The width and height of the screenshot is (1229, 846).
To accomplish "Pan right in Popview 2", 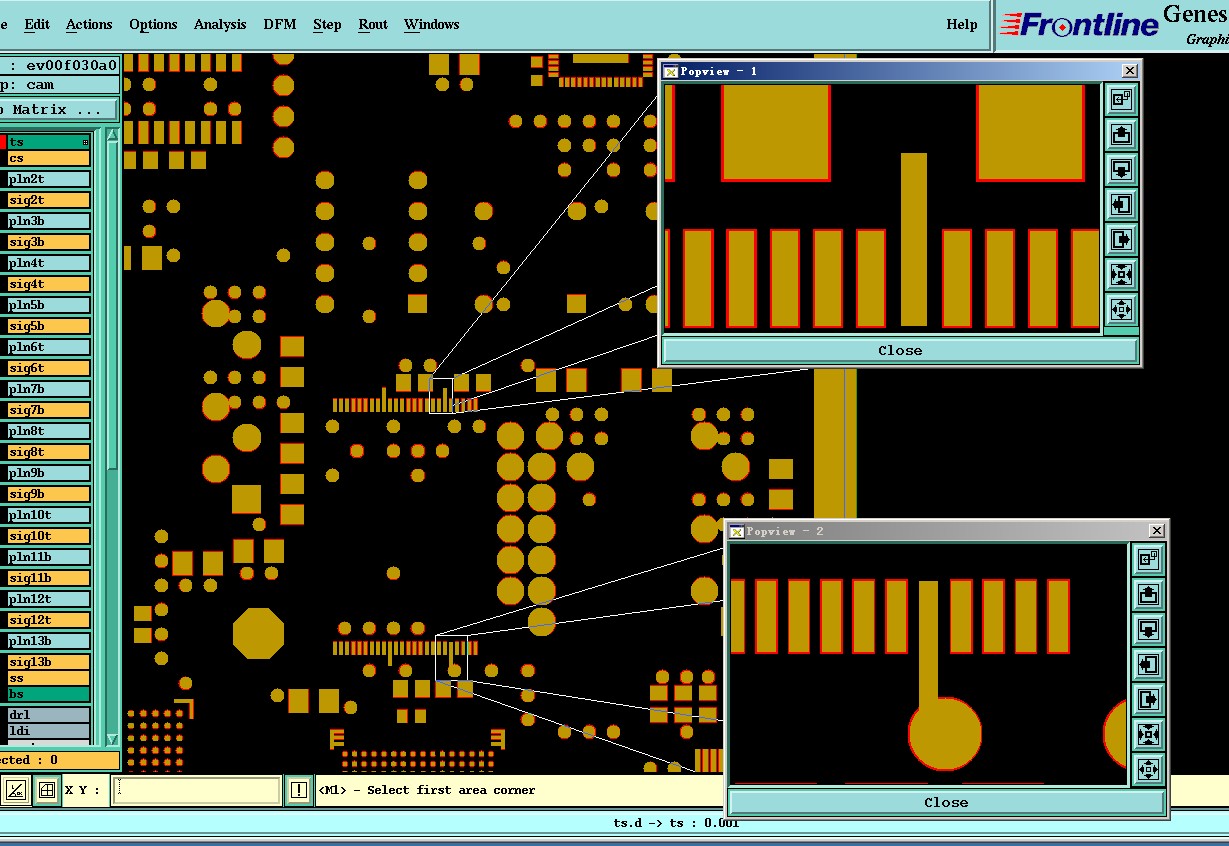I will (1148, 699).
